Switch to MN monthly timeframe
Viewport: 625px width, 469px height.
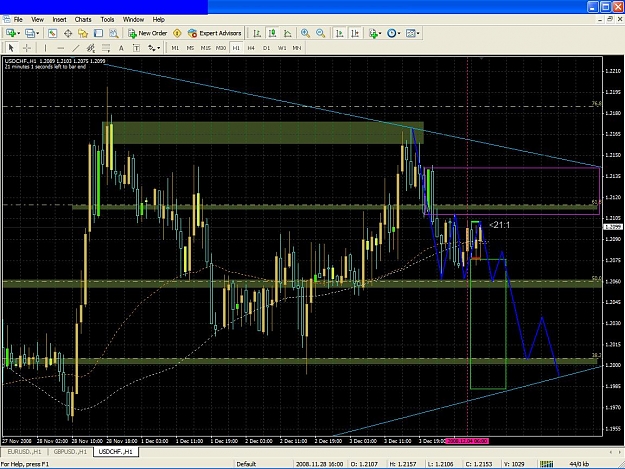coord(297,48)
